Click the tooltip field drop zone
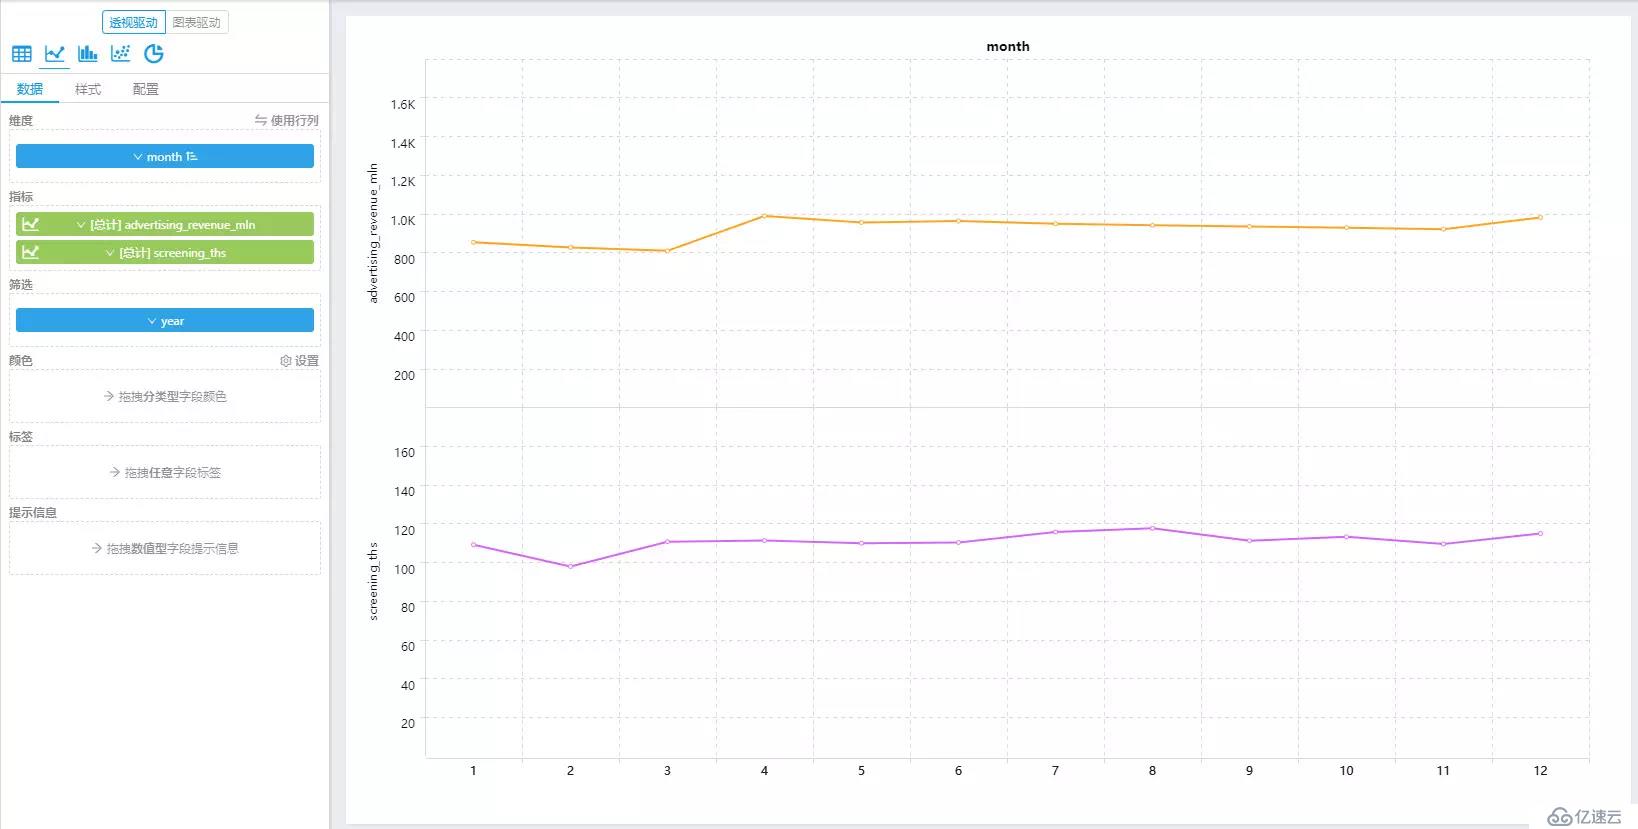1638x829 pixels. (x=165, y=548)
